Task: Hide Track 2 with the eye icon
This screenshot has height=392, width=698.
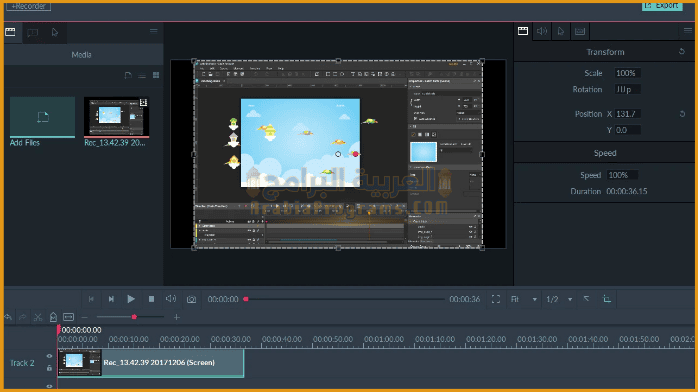Action: [49, 356]
